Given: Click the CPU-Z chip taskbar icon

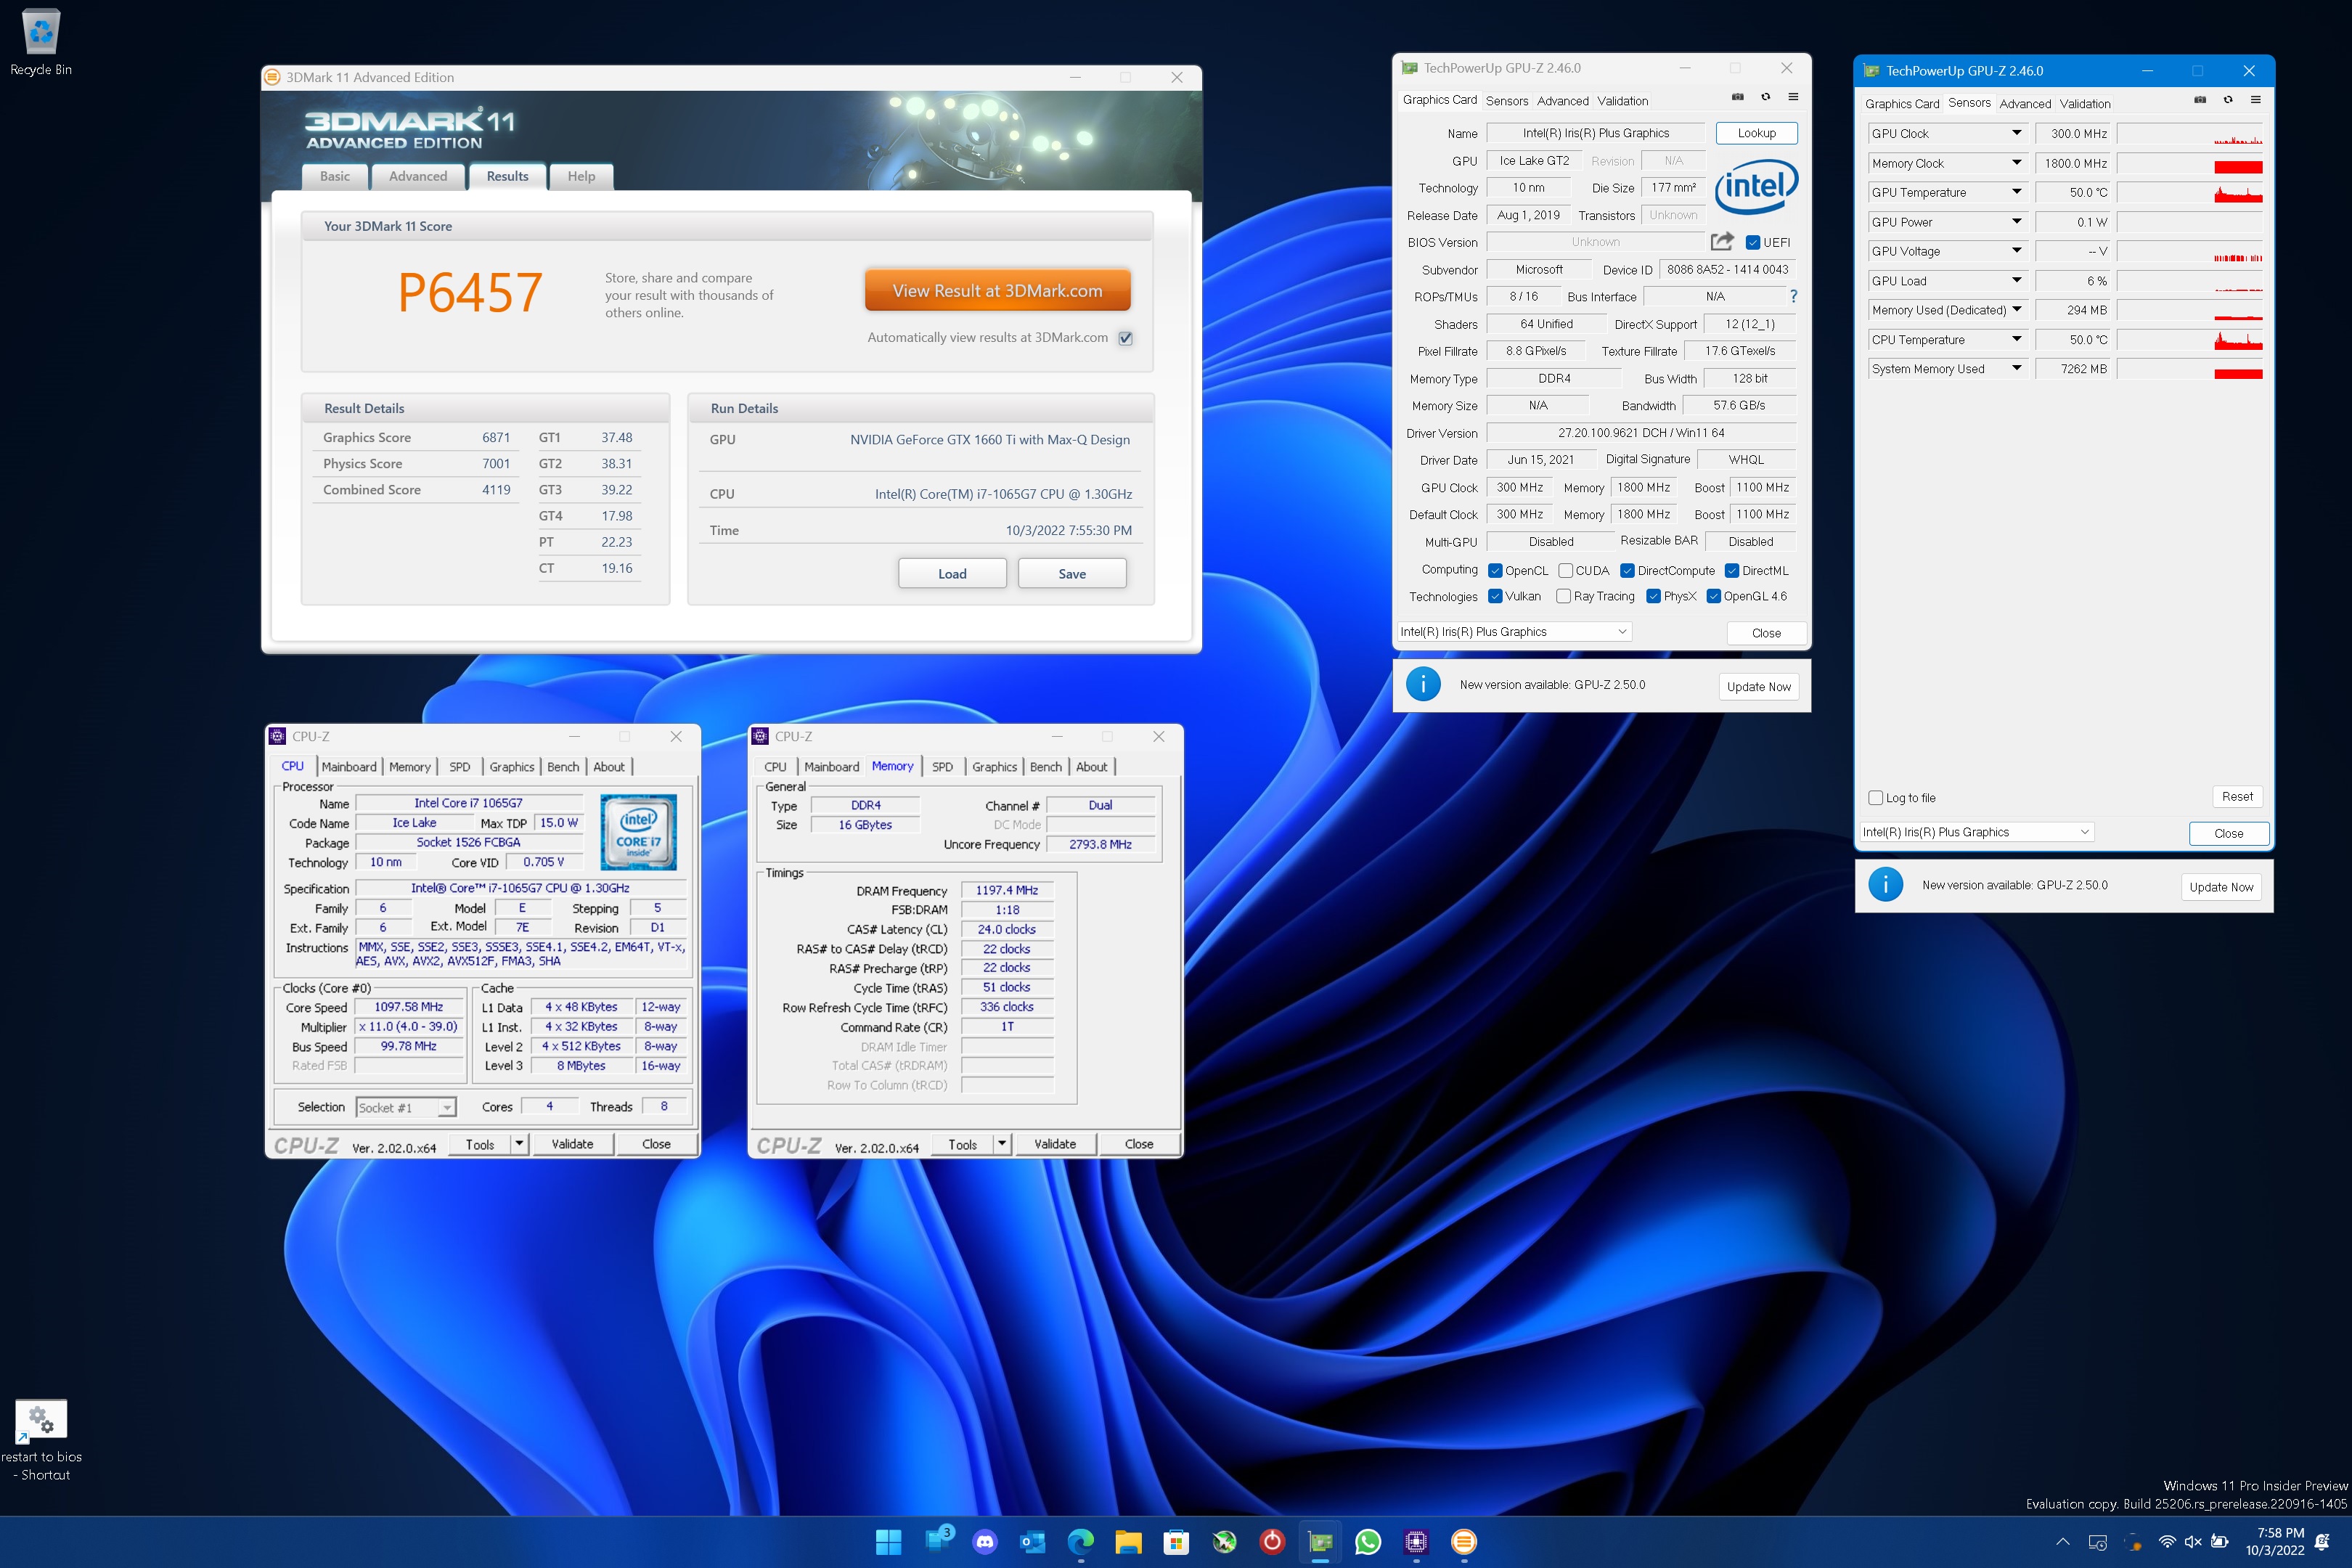Looking at the screenshot, I should [1416, 1542].
